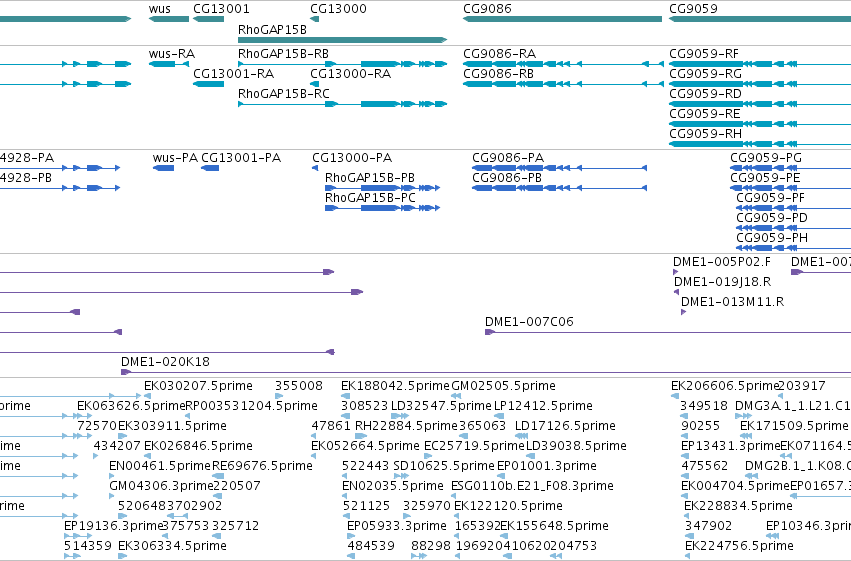The width and height of the screenshot is (851, 561).
Task: Open the EK026846.5prime EST label
Action: pyautogui.click(x=199, y=447)
